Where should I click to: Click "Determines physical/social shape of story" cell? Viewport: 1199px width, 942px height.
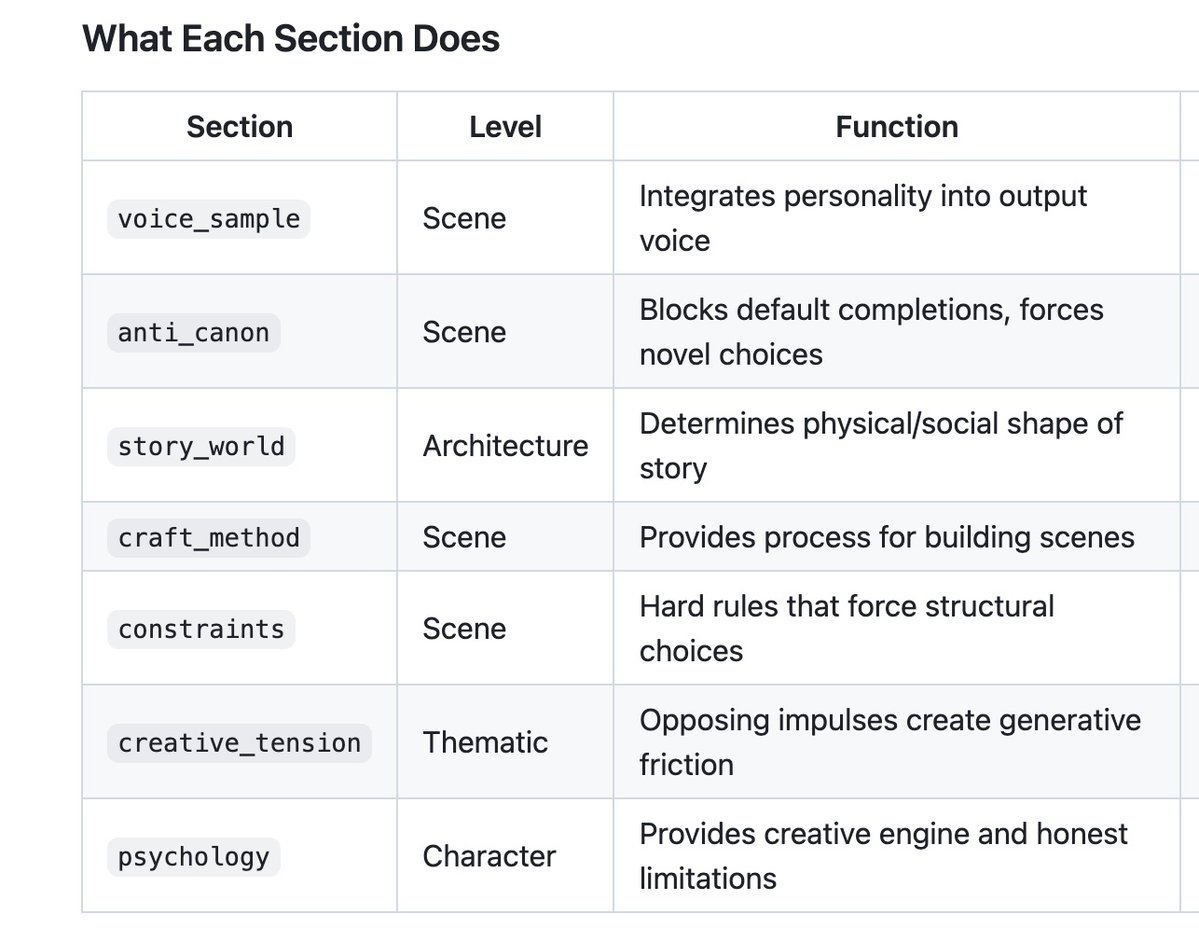tap(880, 446)
